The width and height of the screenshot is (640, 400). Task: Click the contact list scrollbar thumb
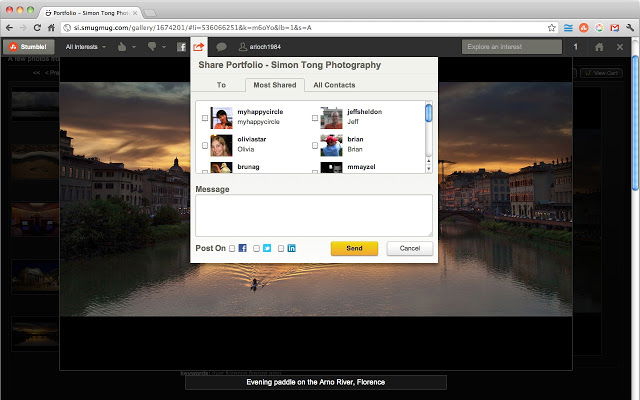[429, 113]
